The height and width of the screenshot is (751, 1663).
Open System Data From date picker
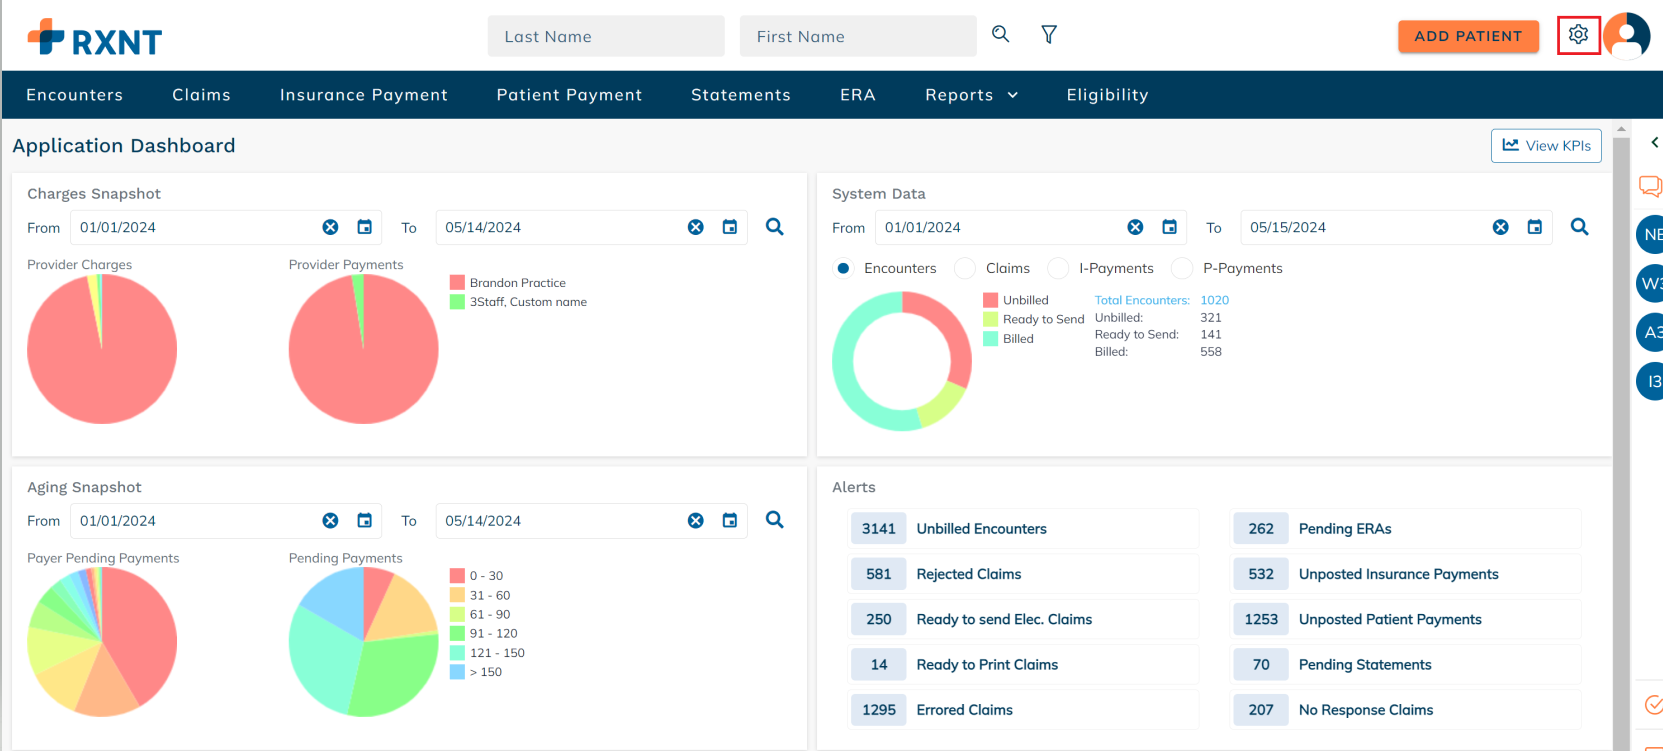point(1169,228)
